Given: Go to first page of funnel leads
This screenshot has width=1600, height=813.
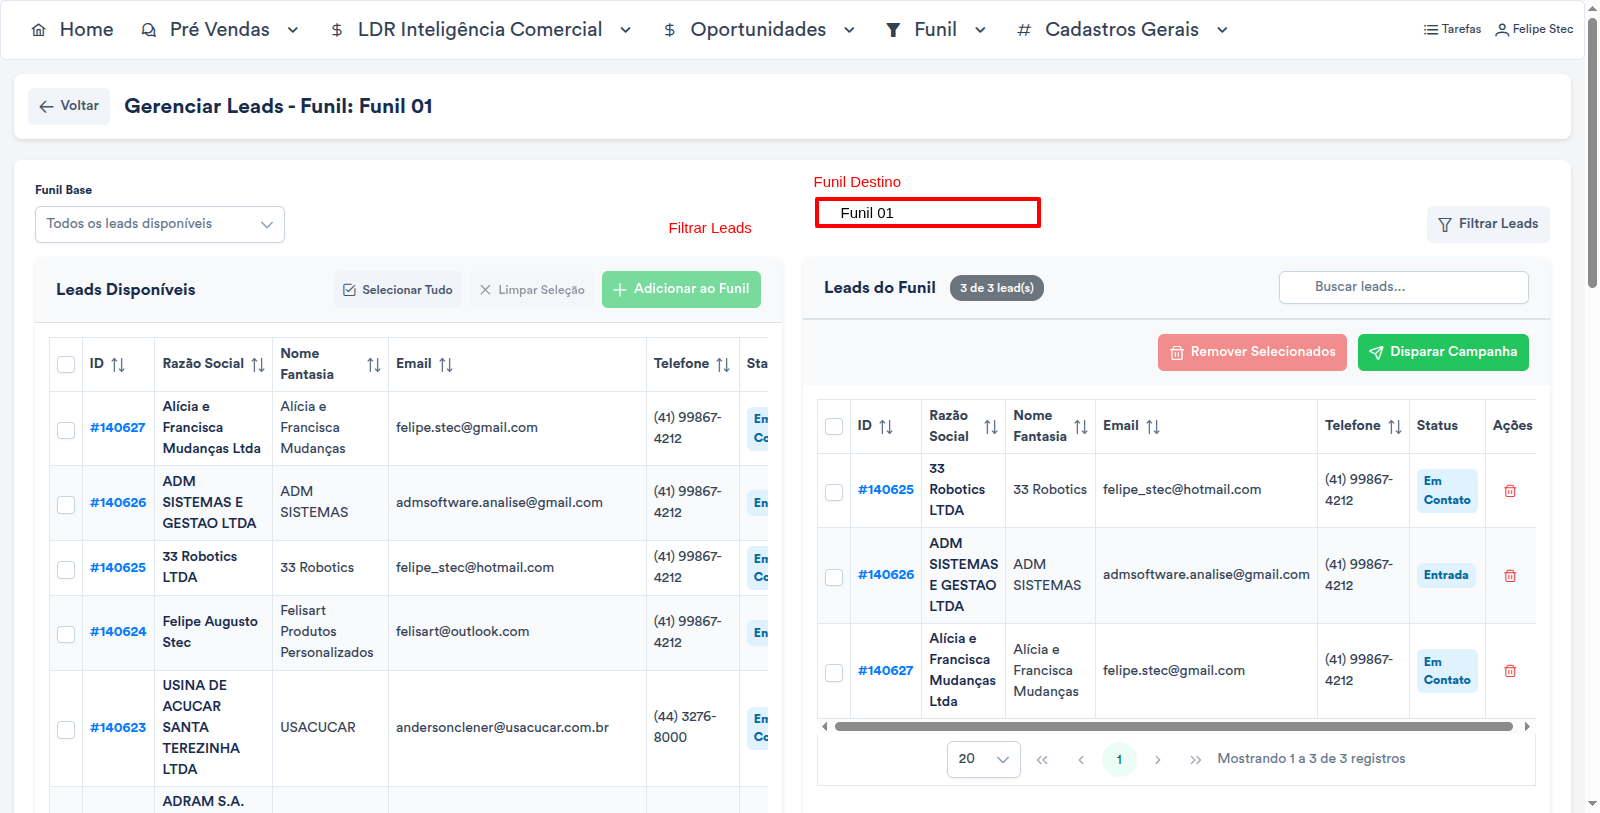Looking at the screenshot, I should [x=1042, y=760].
